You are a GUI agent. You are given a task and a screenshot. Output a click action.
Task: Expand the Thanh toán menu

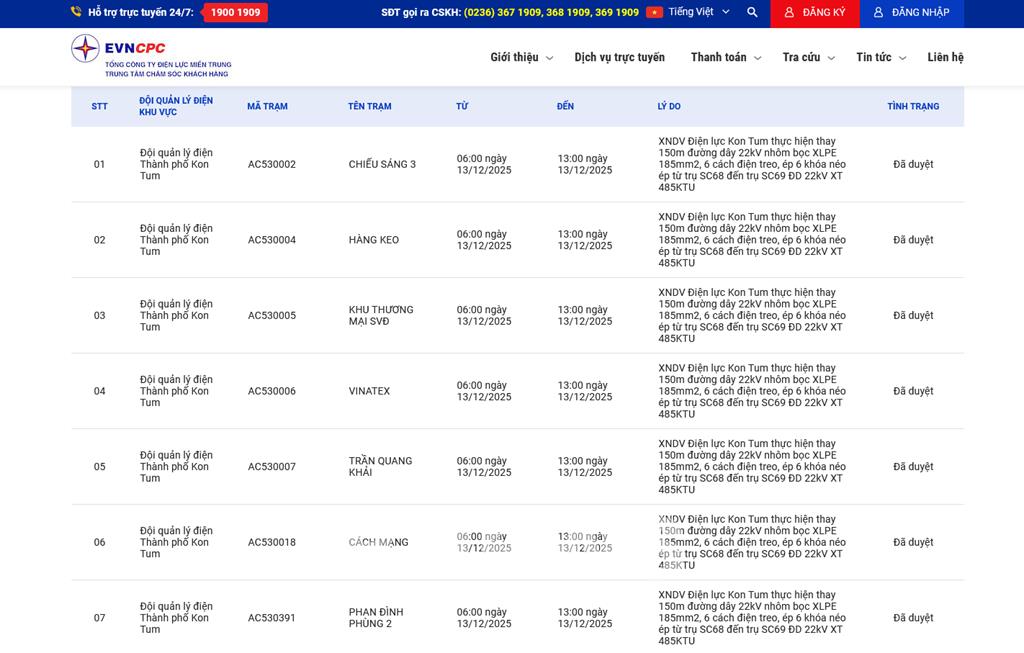726,58
